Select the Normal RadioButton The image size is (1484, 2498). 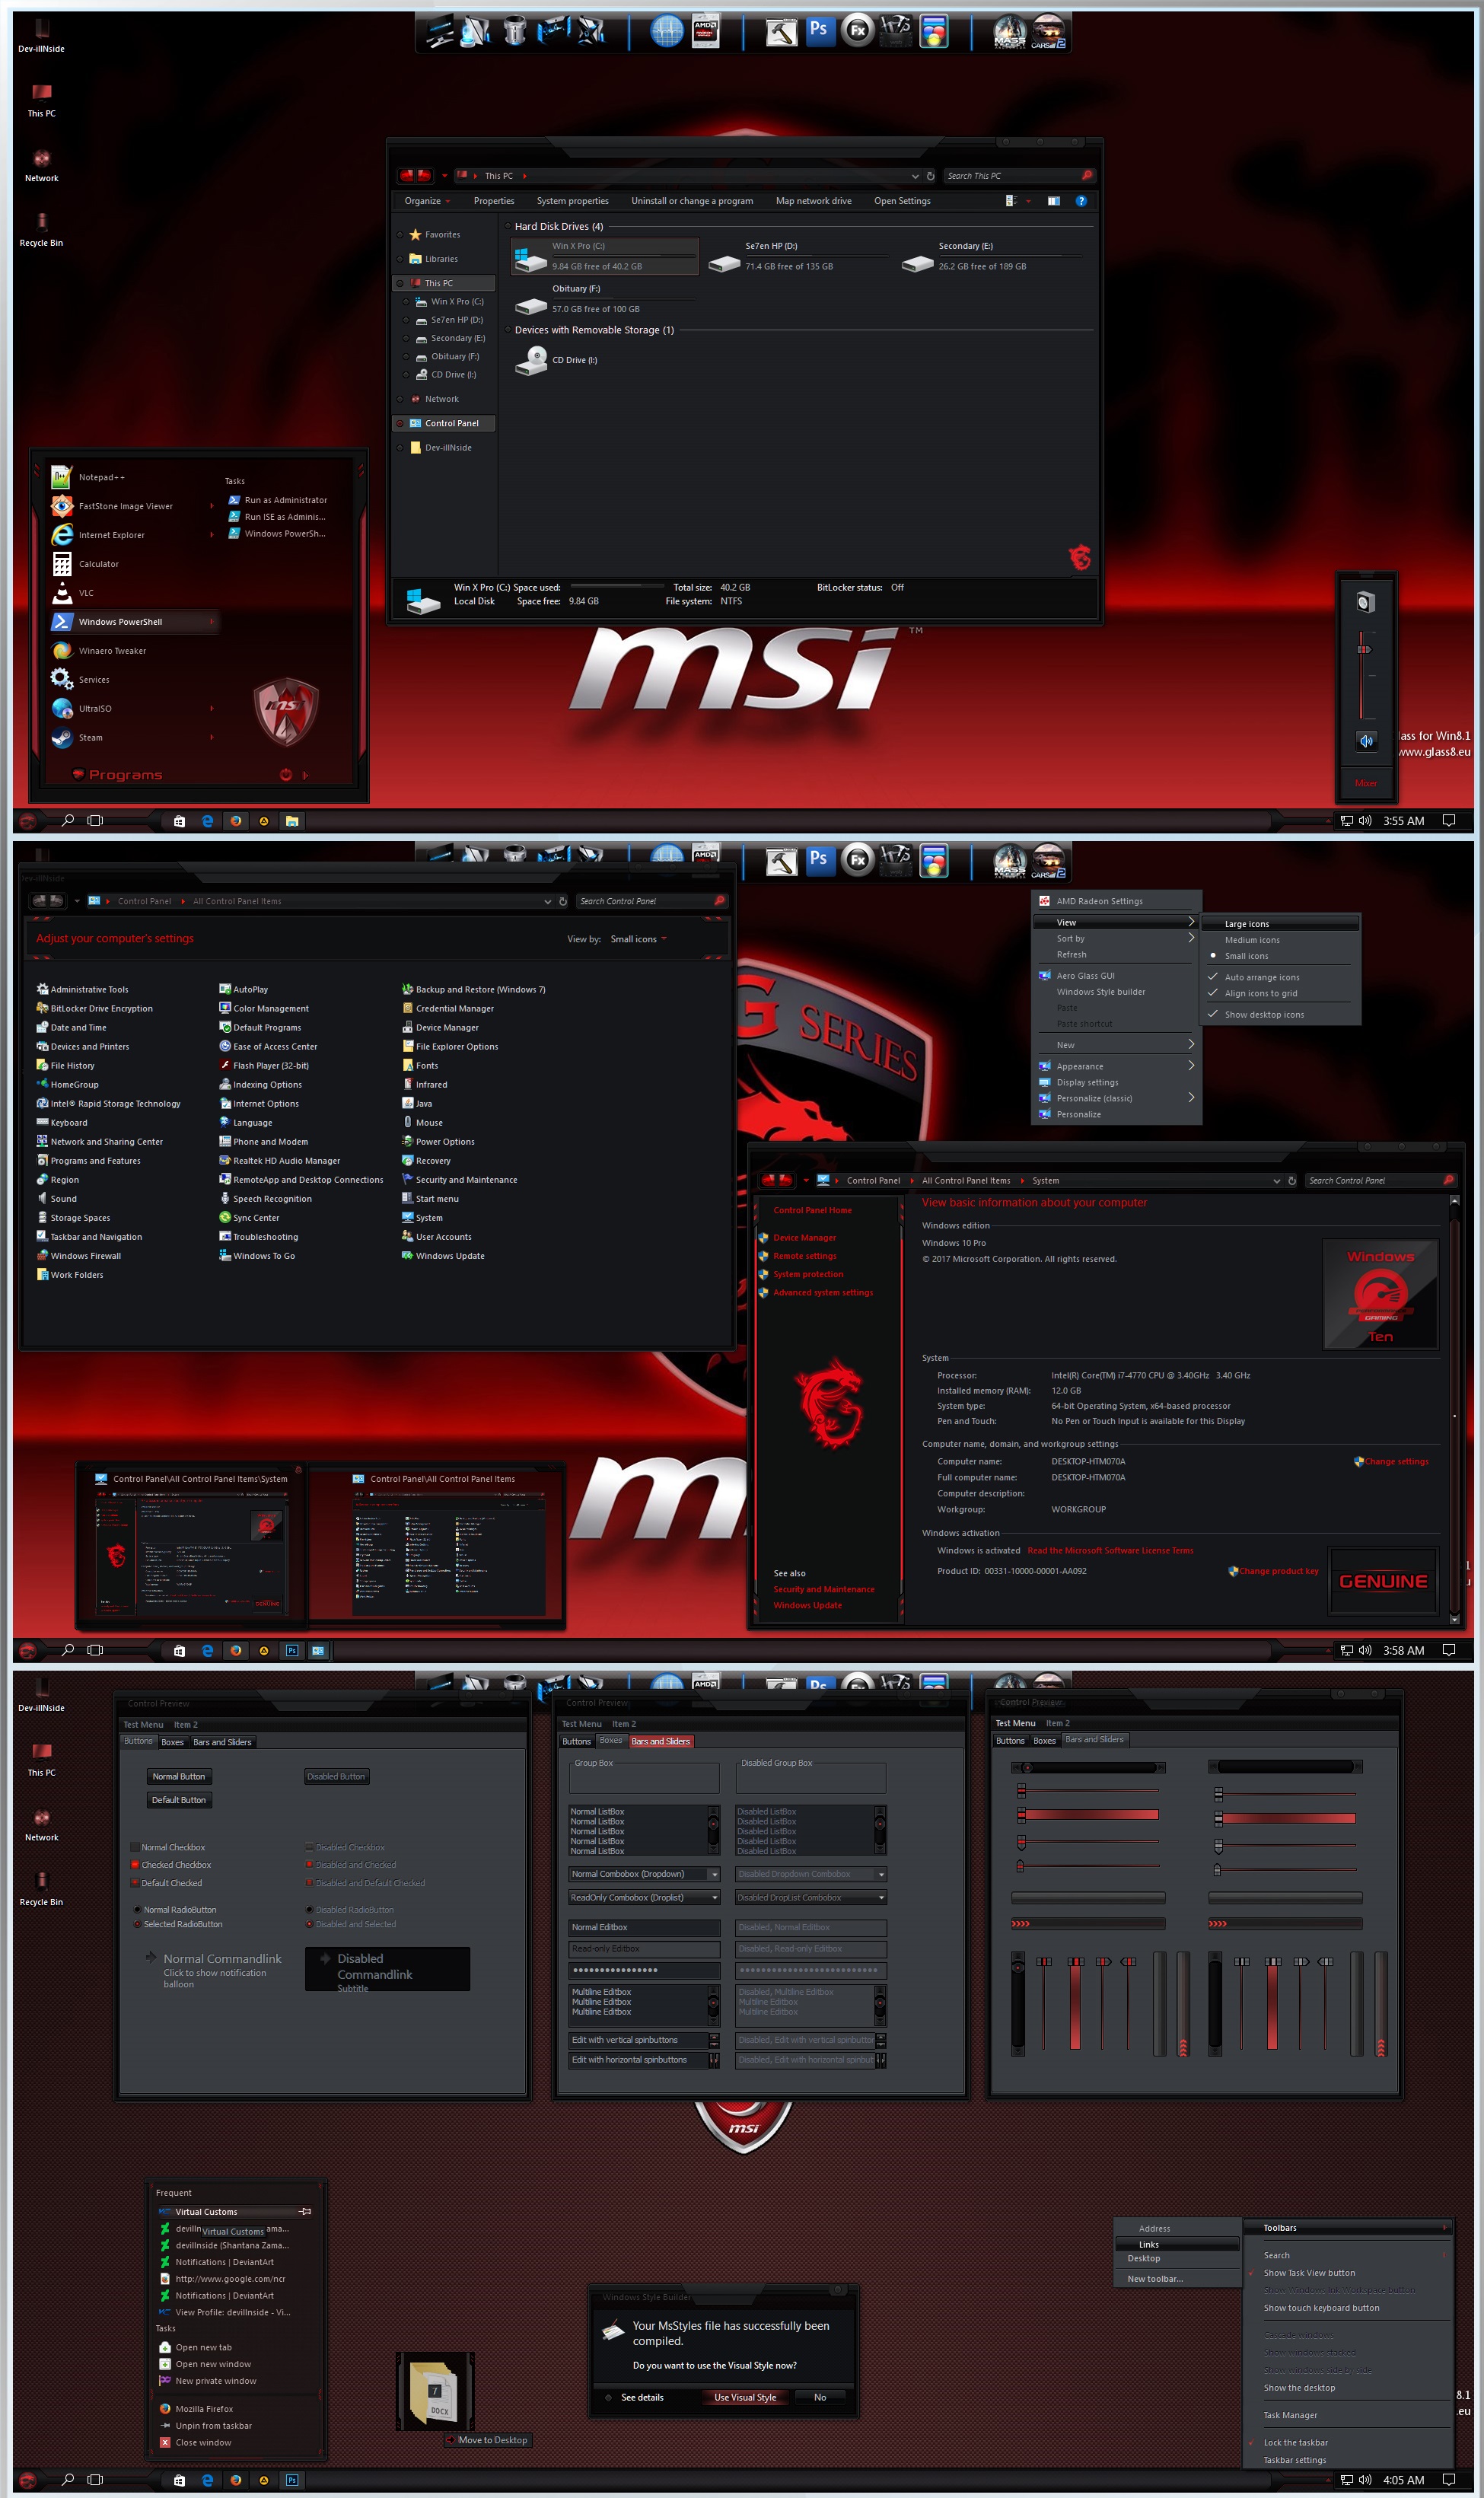click(x=137, y=1909)
